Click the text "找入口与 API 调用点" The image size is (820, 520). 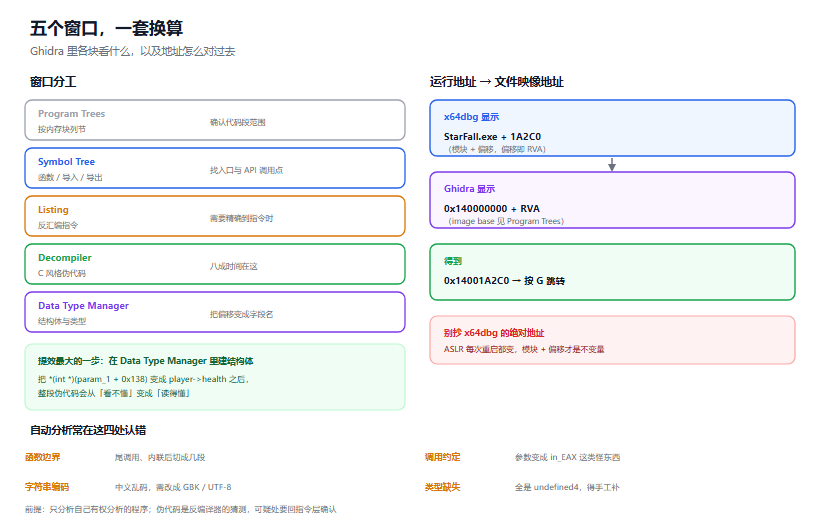pyautogui.click(x=246, y=171)
